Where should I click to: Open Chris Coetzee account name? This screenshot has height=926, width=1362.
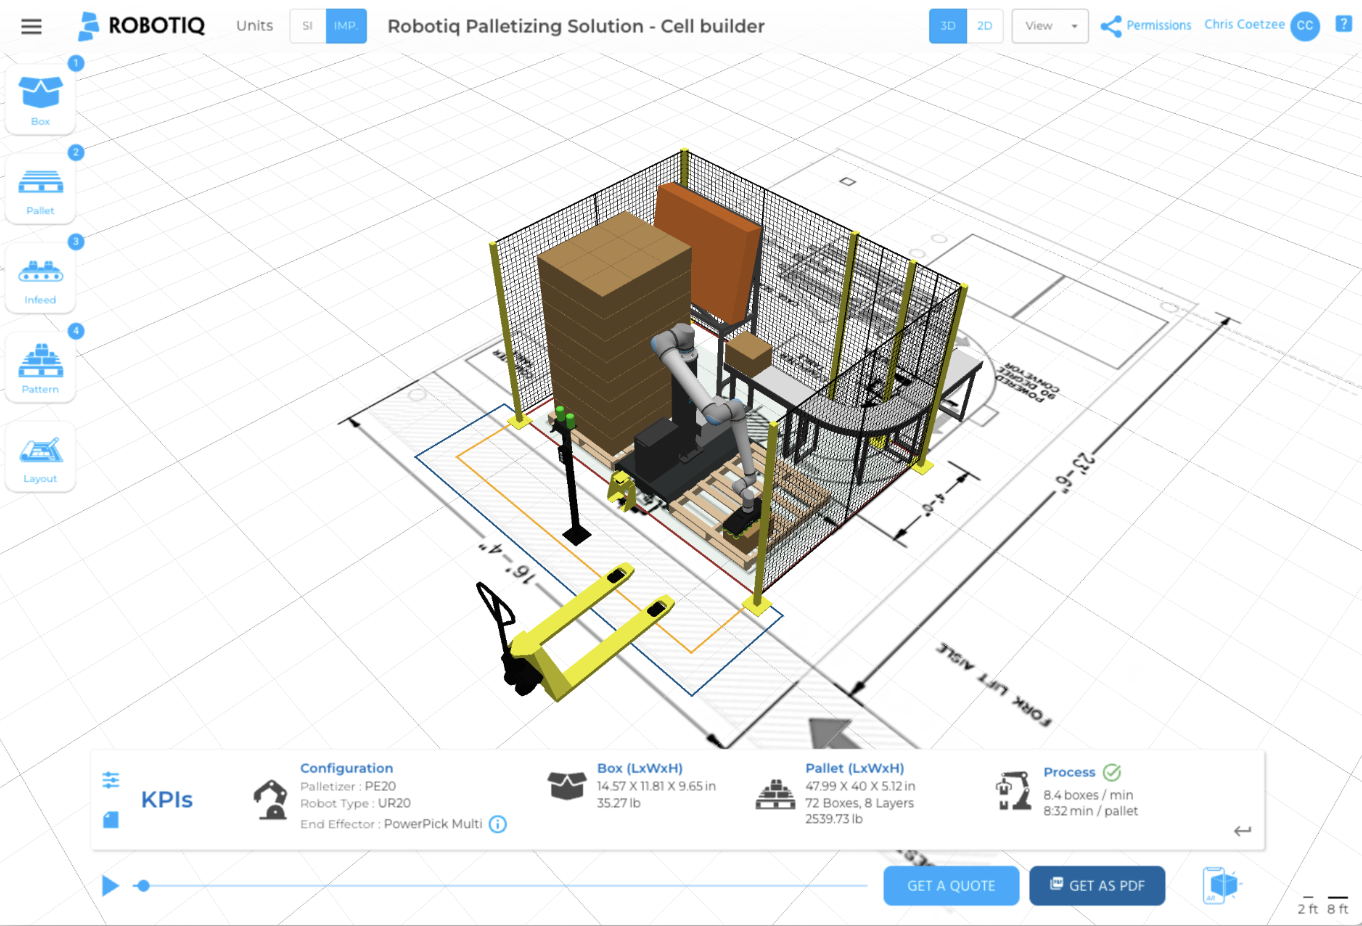tap(1244, 24)
